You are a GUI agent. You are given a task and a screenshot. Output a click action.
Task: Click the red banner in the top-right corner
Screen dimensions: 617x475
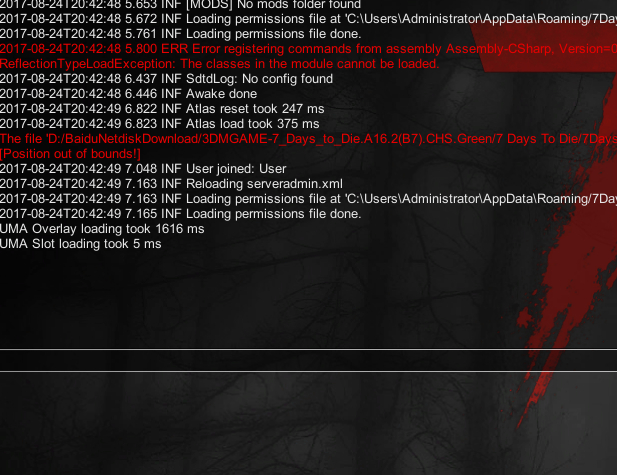[547, 43]
